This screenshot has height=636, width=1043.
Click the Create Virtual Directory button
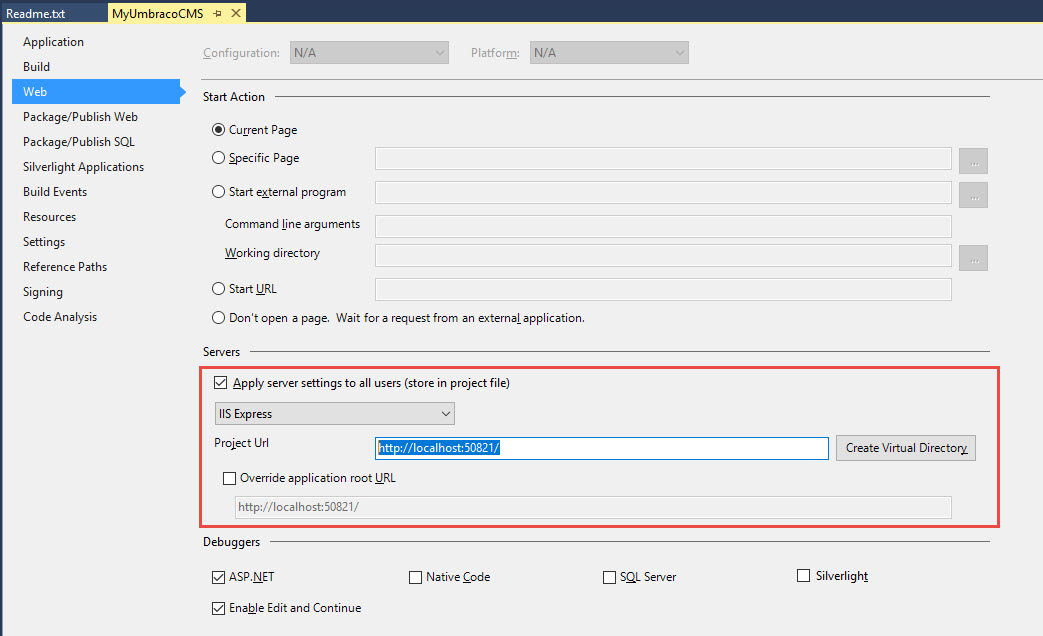(x=905, y=448)
